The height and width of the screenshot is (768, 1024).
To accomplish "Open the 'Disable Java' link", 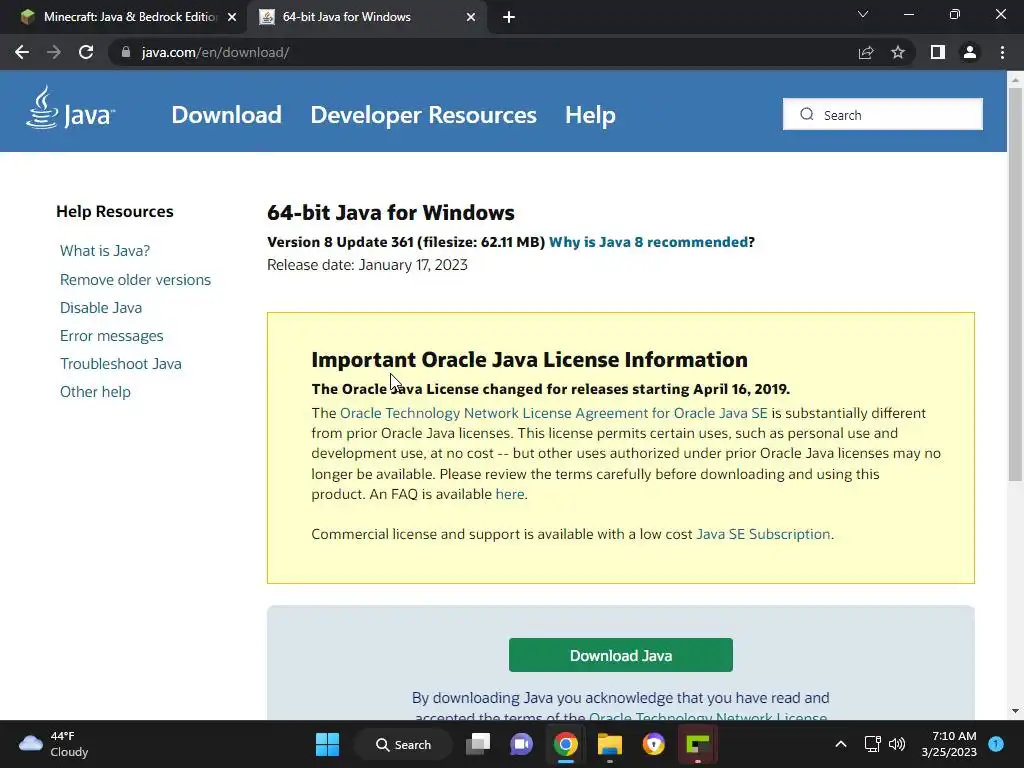I will tap(101, 308).
